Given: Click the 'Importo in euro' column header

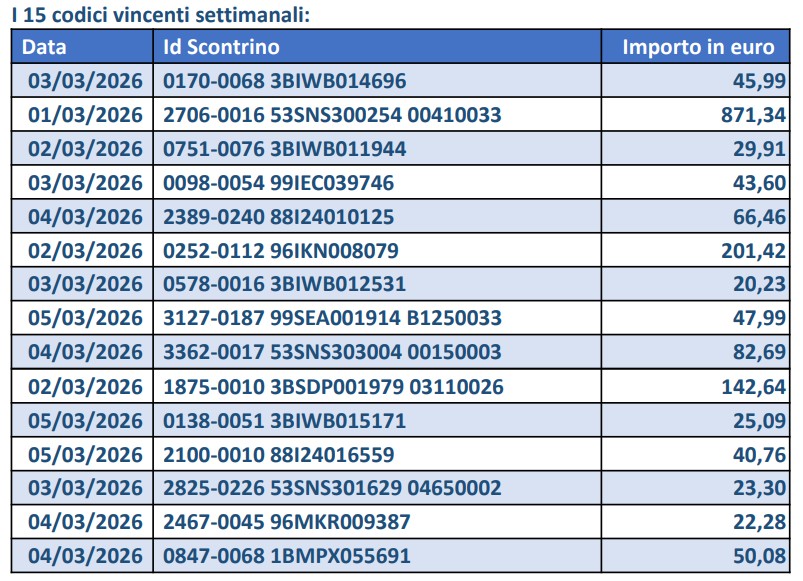Looking at the screenshot, I should [698, 47].
